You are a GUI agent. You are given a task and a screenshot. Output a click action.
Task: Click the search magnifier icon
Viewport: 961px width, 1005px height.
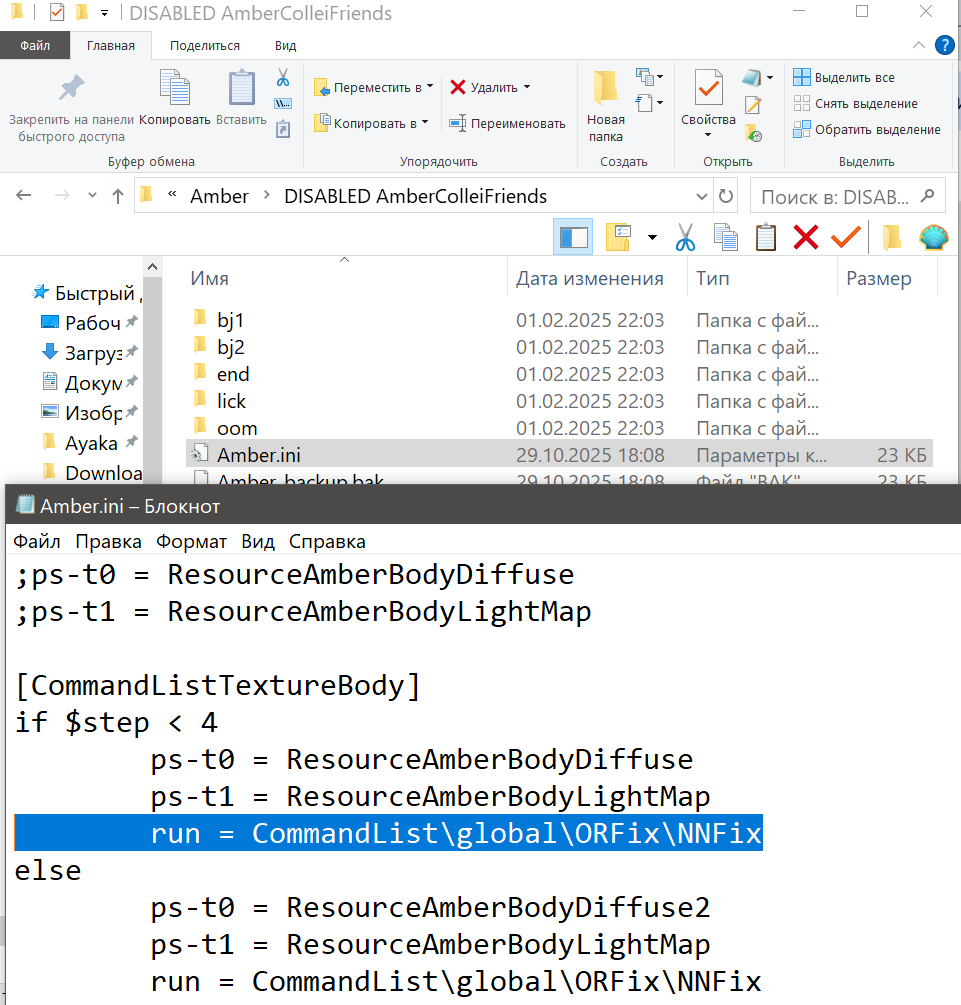[x=927, y=196]
